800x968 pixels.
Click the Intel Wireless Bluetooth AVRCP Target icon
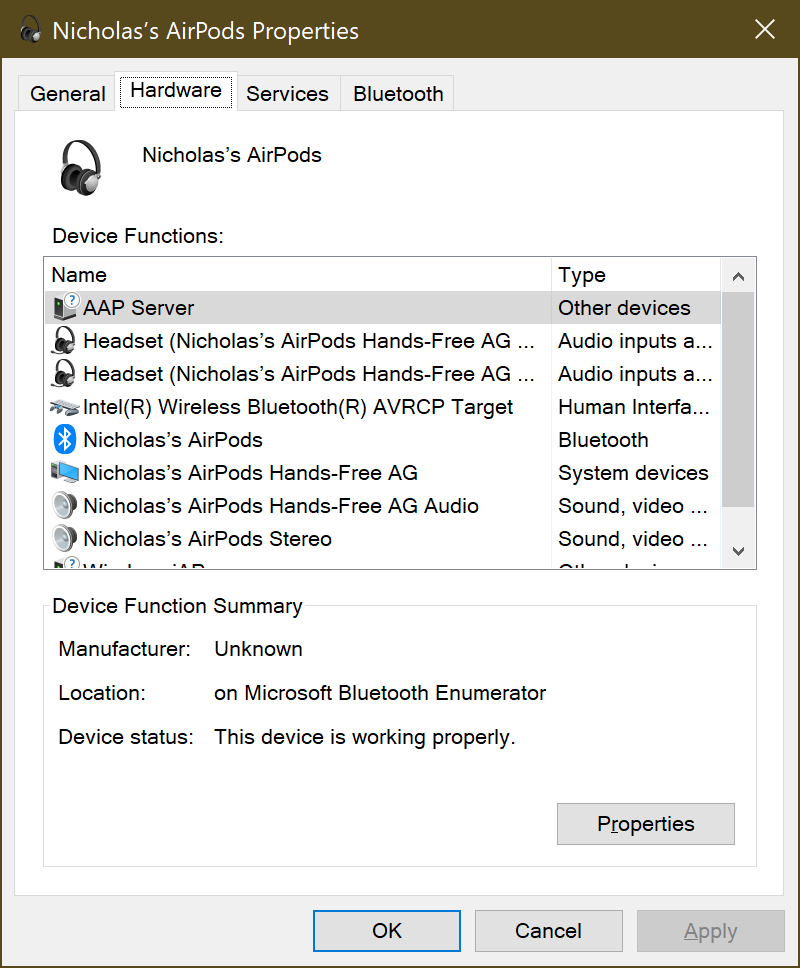click(65, 407)
